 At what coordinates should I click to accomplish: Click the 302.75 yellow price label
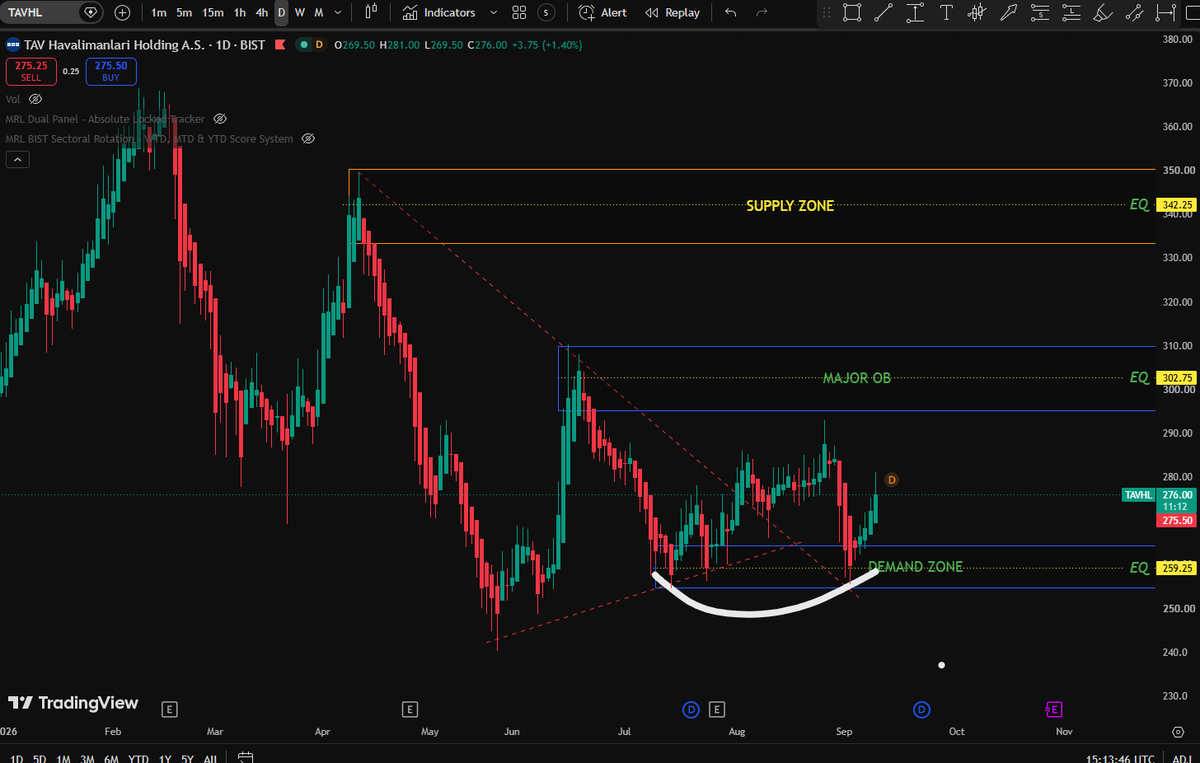[1176, 378]
